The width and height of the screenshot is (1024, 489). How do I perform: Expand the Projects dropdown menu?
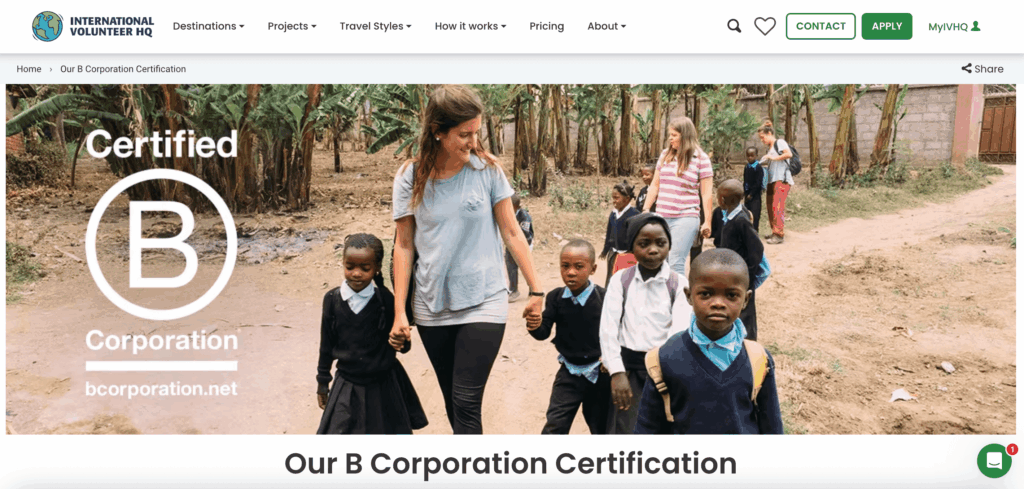(x=292, y=26)
